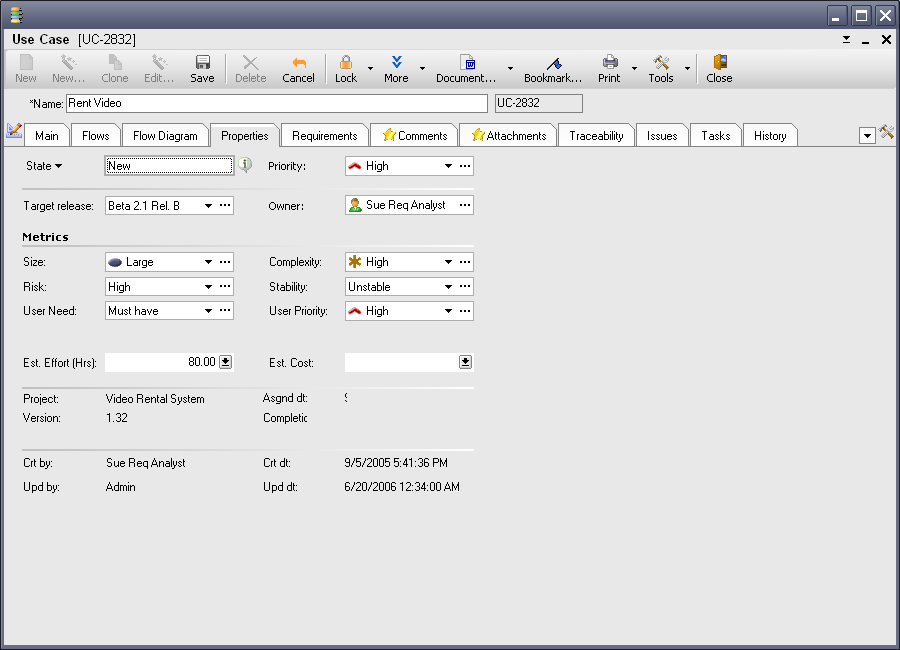Close the use case form
This screenshot has width=900, height=650.
[719, 69]
